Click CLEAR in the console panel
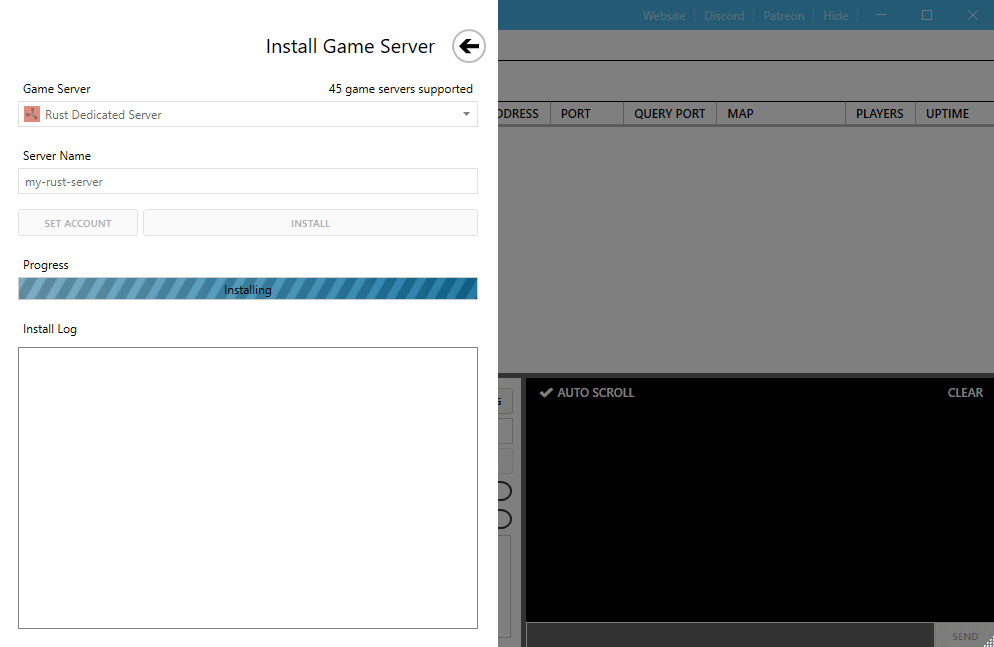Image resolution: width=994 pixels, height=647 pixels. coord(965,393)
